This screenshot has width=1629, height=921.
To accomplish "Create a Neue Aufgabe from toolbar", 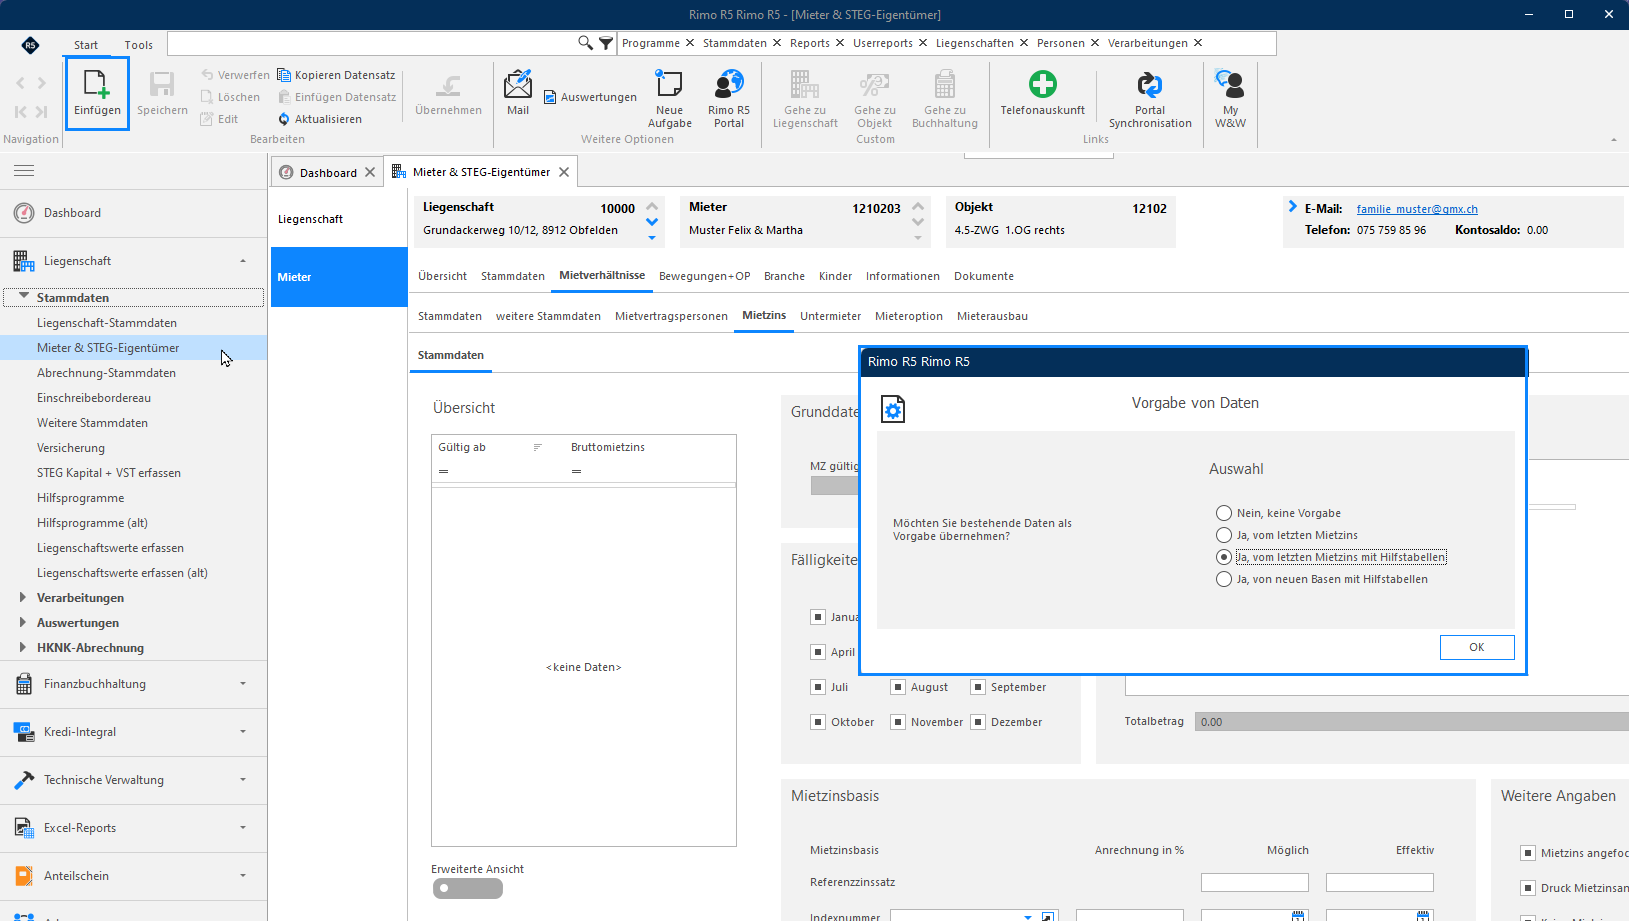I will [669, 84].
